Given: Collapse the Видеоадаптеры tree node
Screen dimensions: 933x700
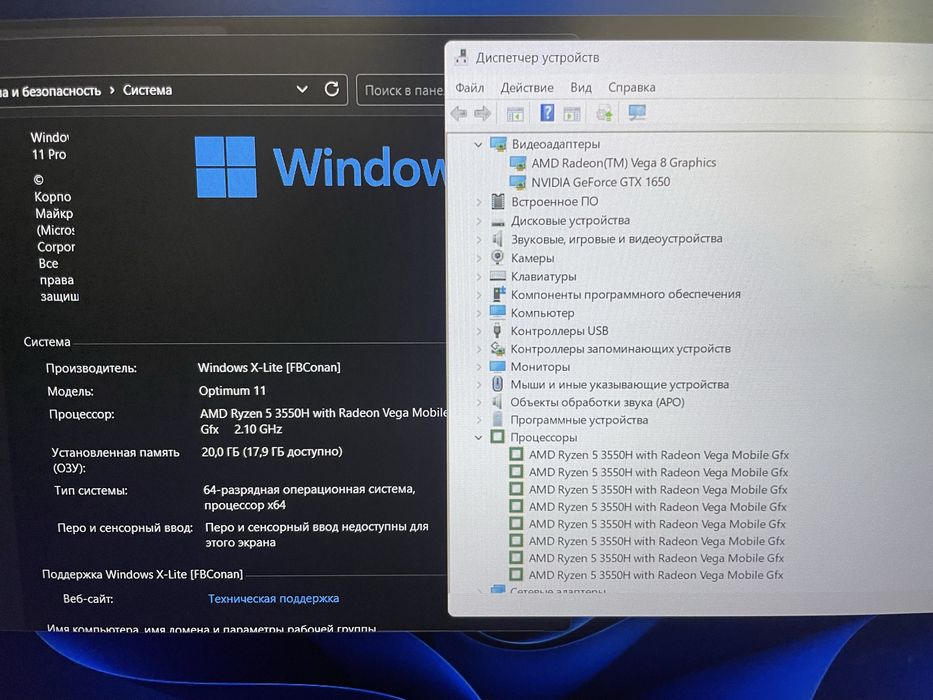Looking at the screenshot, I should tap(478, 144).
